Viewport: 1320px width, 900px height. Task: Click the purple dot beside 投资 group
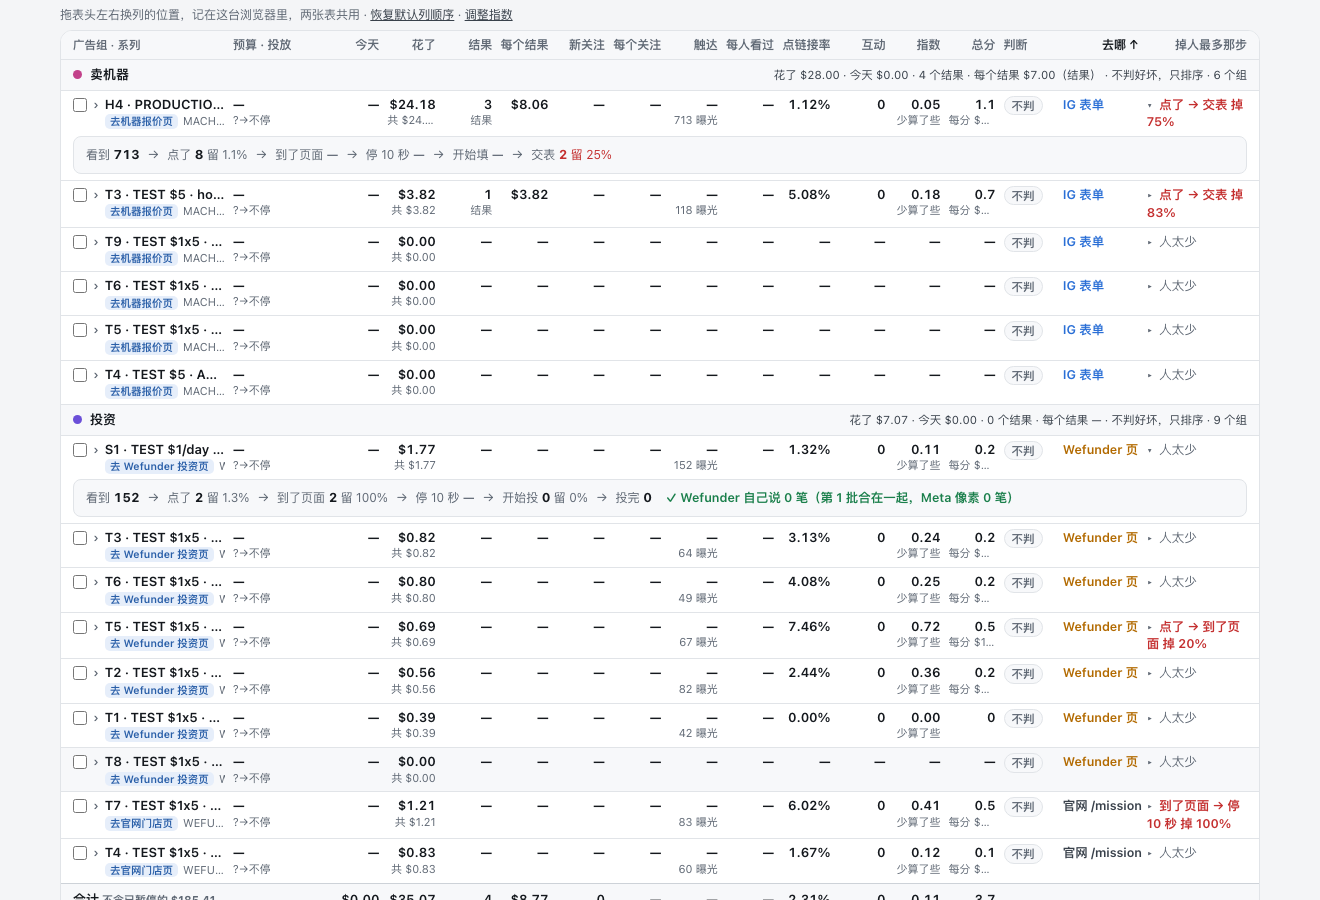(x=78, y=420)
